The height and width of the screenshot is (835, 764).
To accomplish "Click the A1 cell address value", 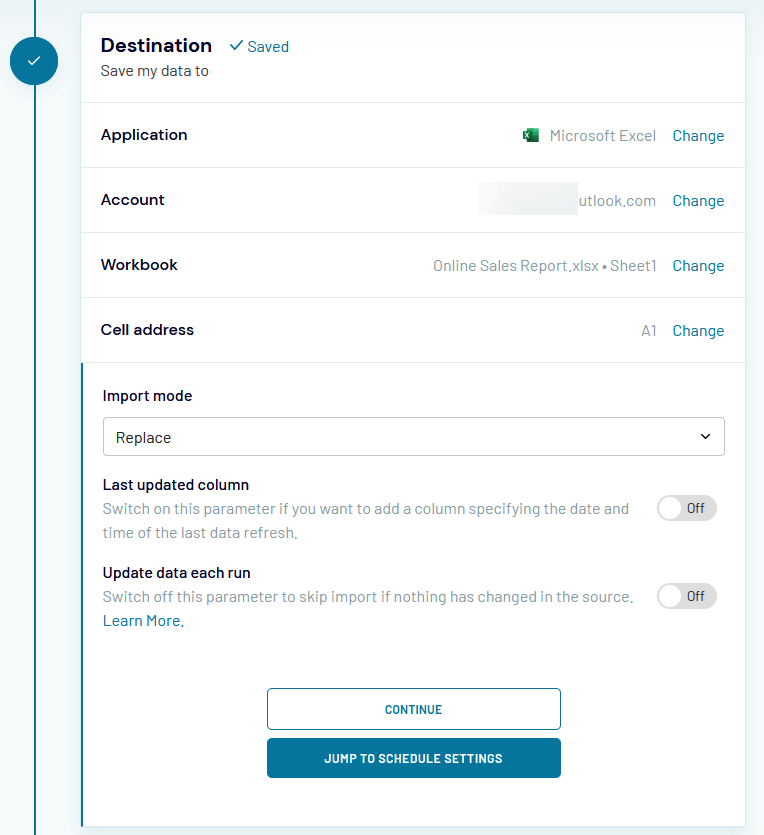I will [648, 331].
